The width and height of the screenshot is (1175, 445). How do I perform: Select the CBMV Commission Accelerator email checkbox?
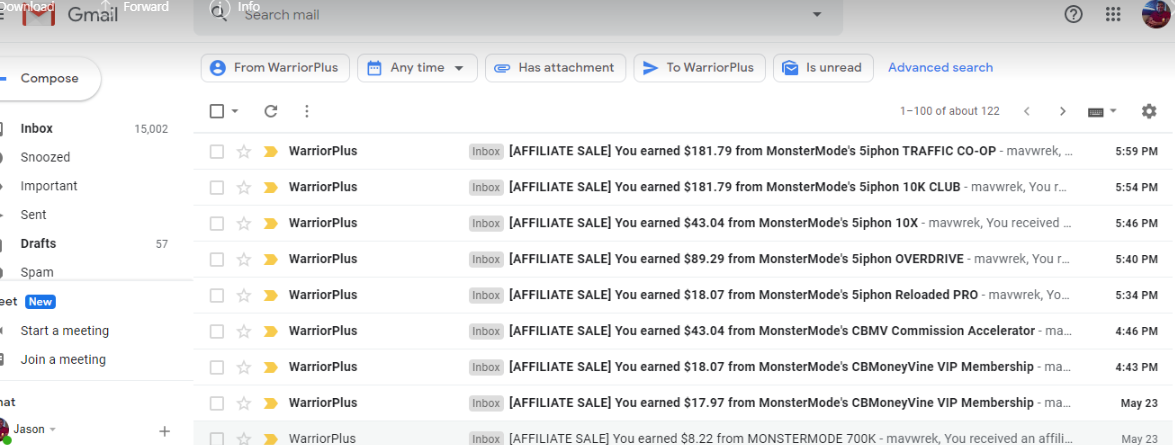pyautogui.click(x=217, y=331)
